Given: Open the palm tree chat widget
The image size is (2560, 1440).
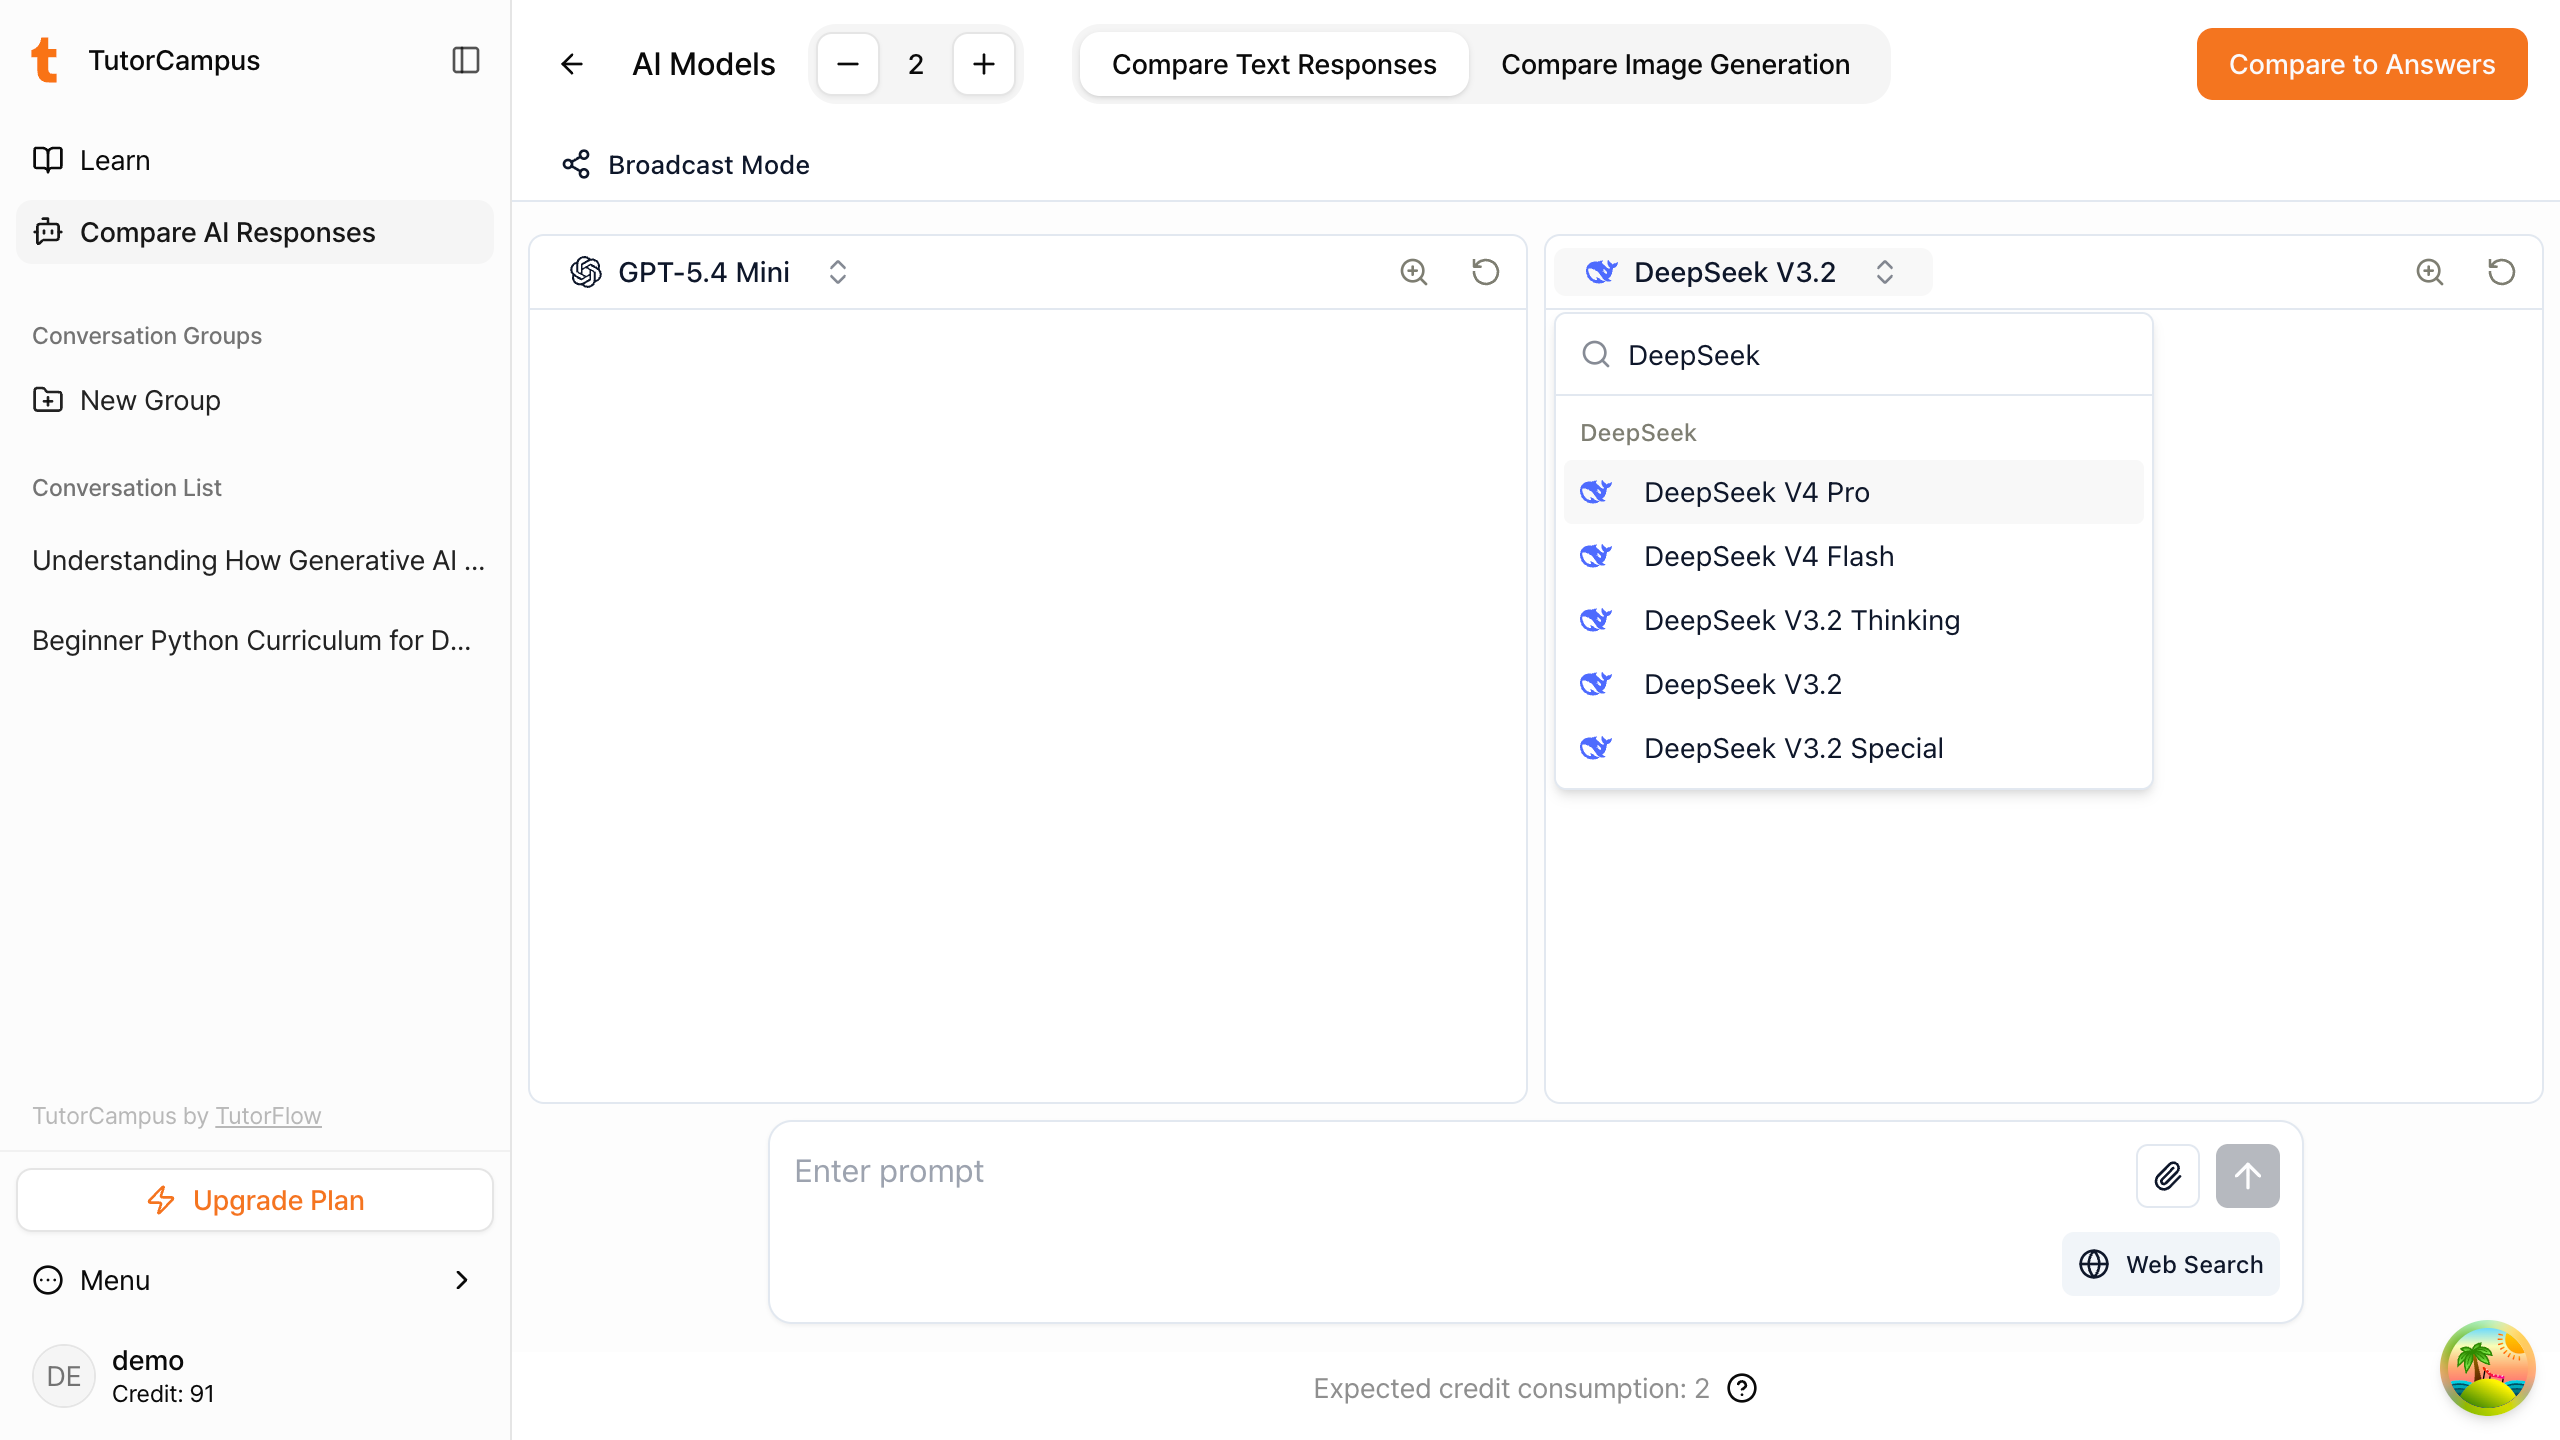Looking at the screenshot, I should [x=2488, y=1368].
